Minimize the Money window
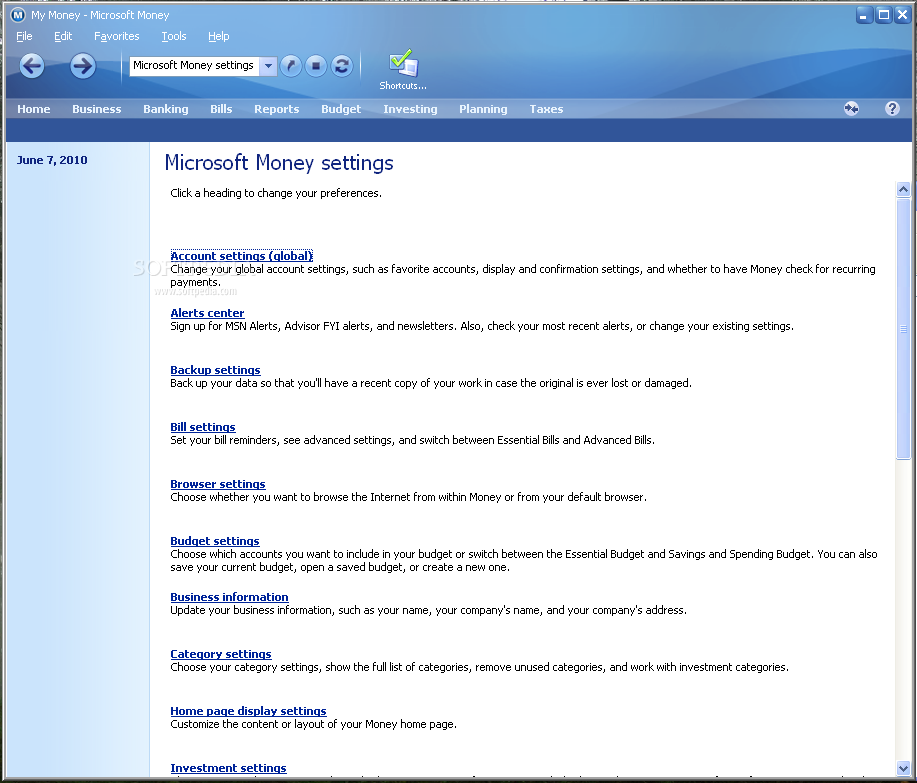 coord(864,15)
